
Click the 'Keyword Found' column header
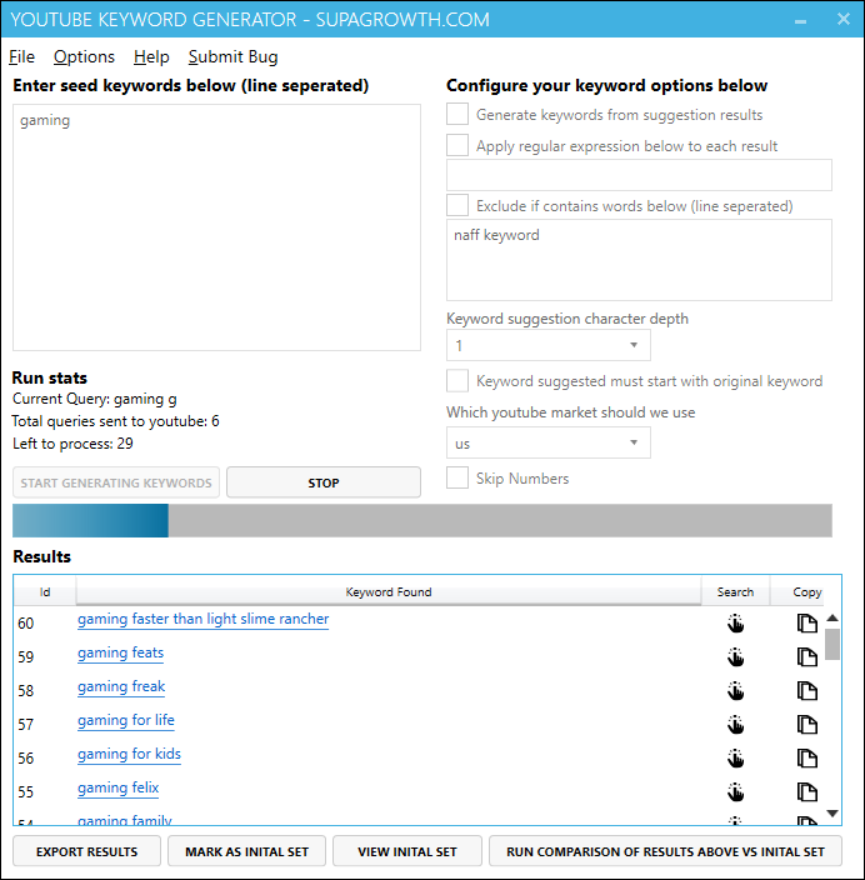pos(388,592)
